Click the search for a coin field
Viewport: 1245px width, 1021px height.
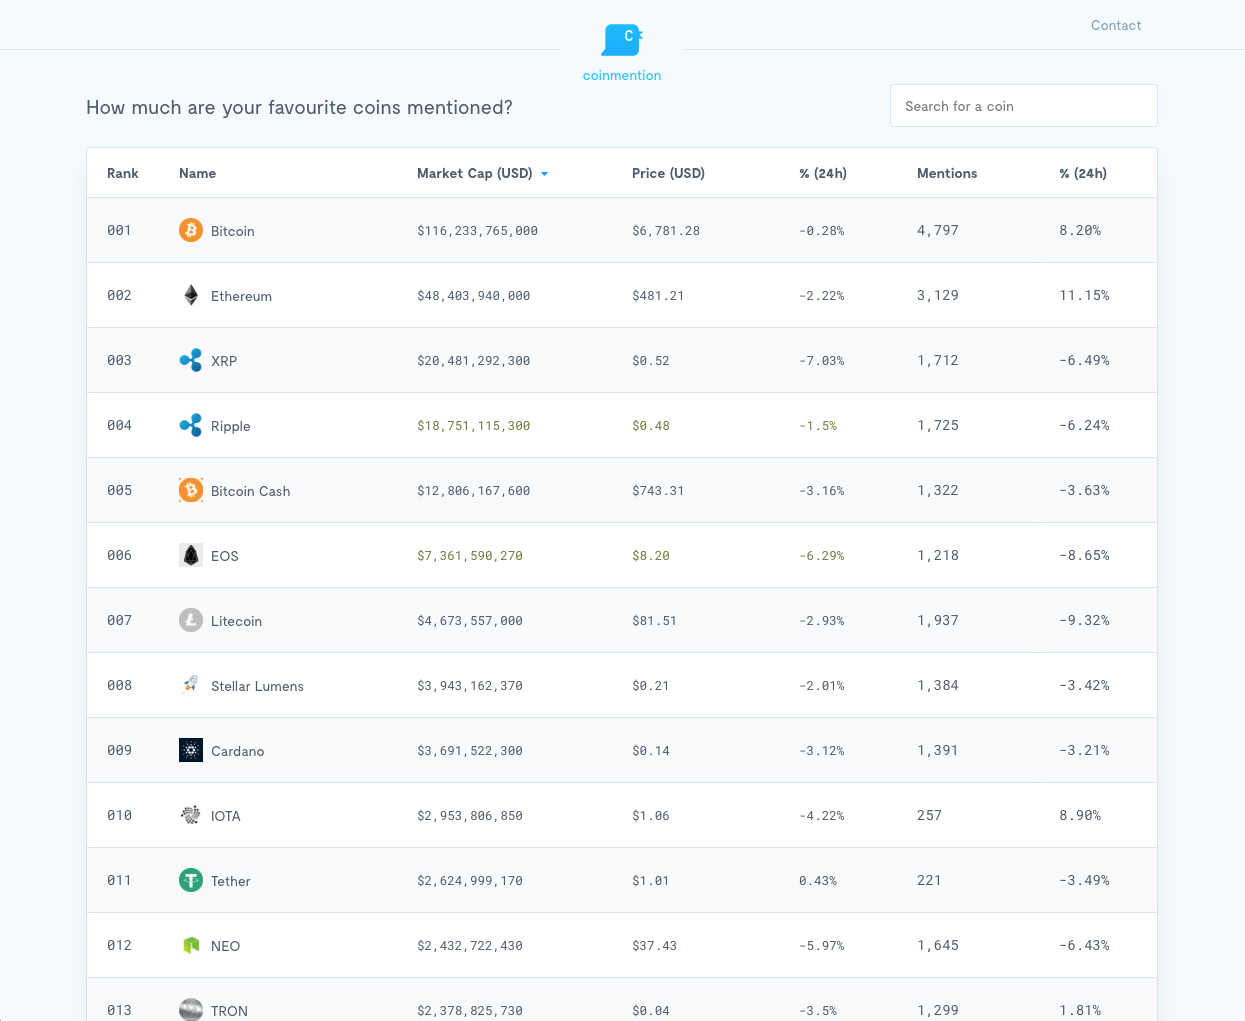pos(1023,105)
